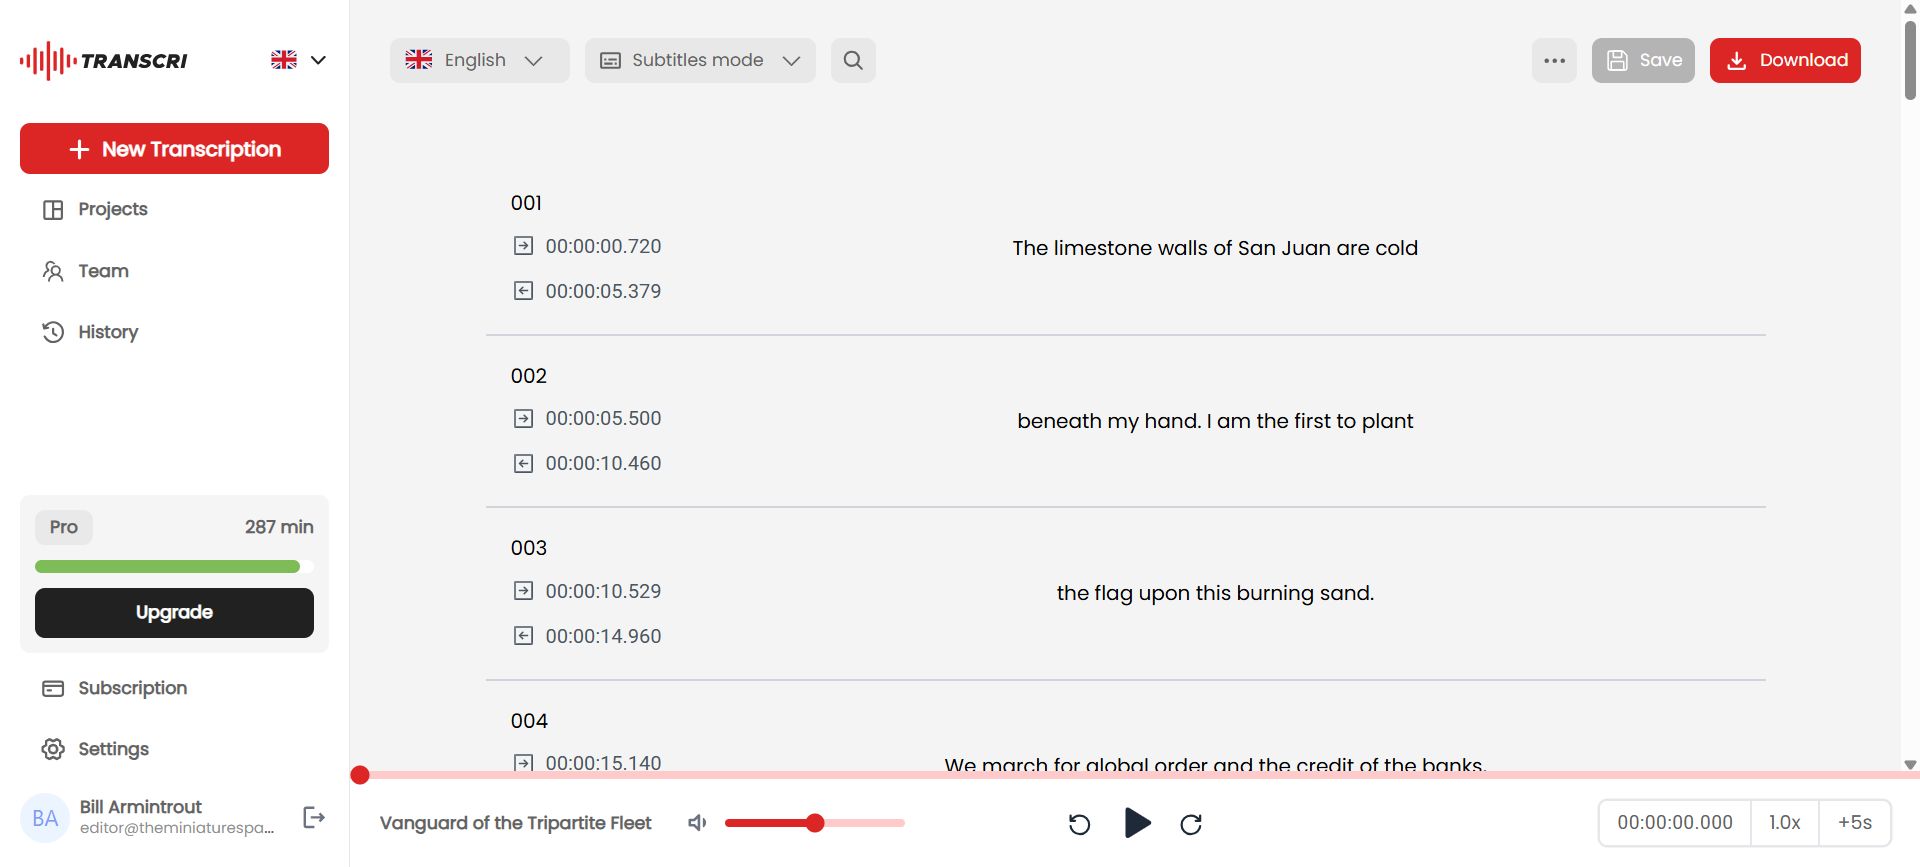The width and height of the screenshot is (1920, 867).
Task: Click the red Download button
Action: [x=1784, y=60]
